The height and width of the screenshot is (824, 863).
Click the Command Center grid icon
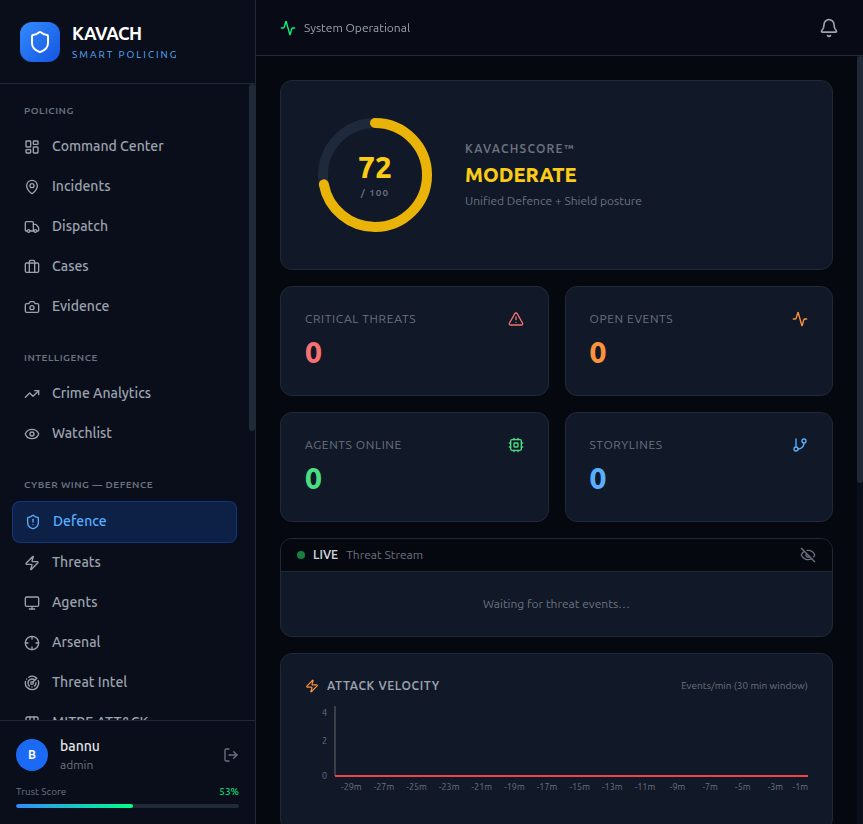pos(32,147)
